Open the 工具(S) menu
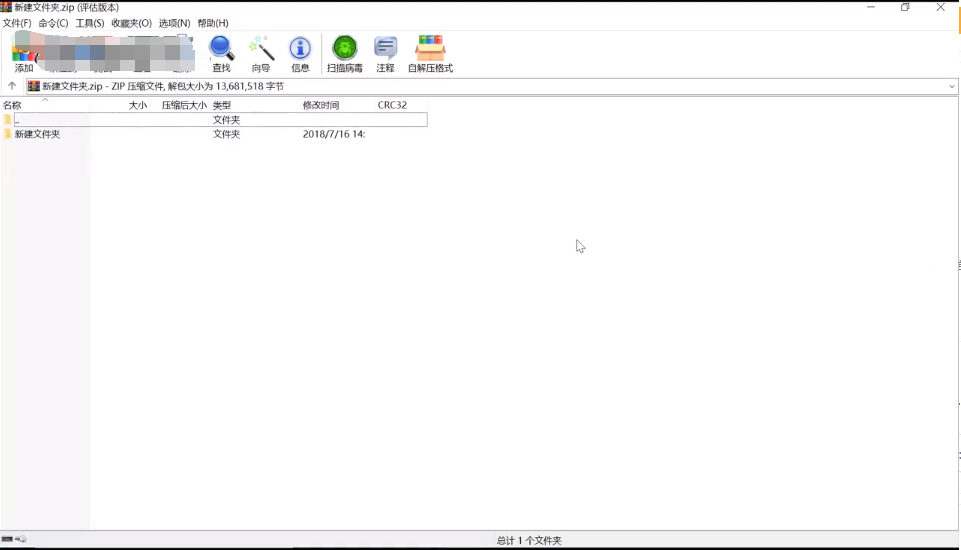This screenshot has height=550, width=961. click(89, 23)
